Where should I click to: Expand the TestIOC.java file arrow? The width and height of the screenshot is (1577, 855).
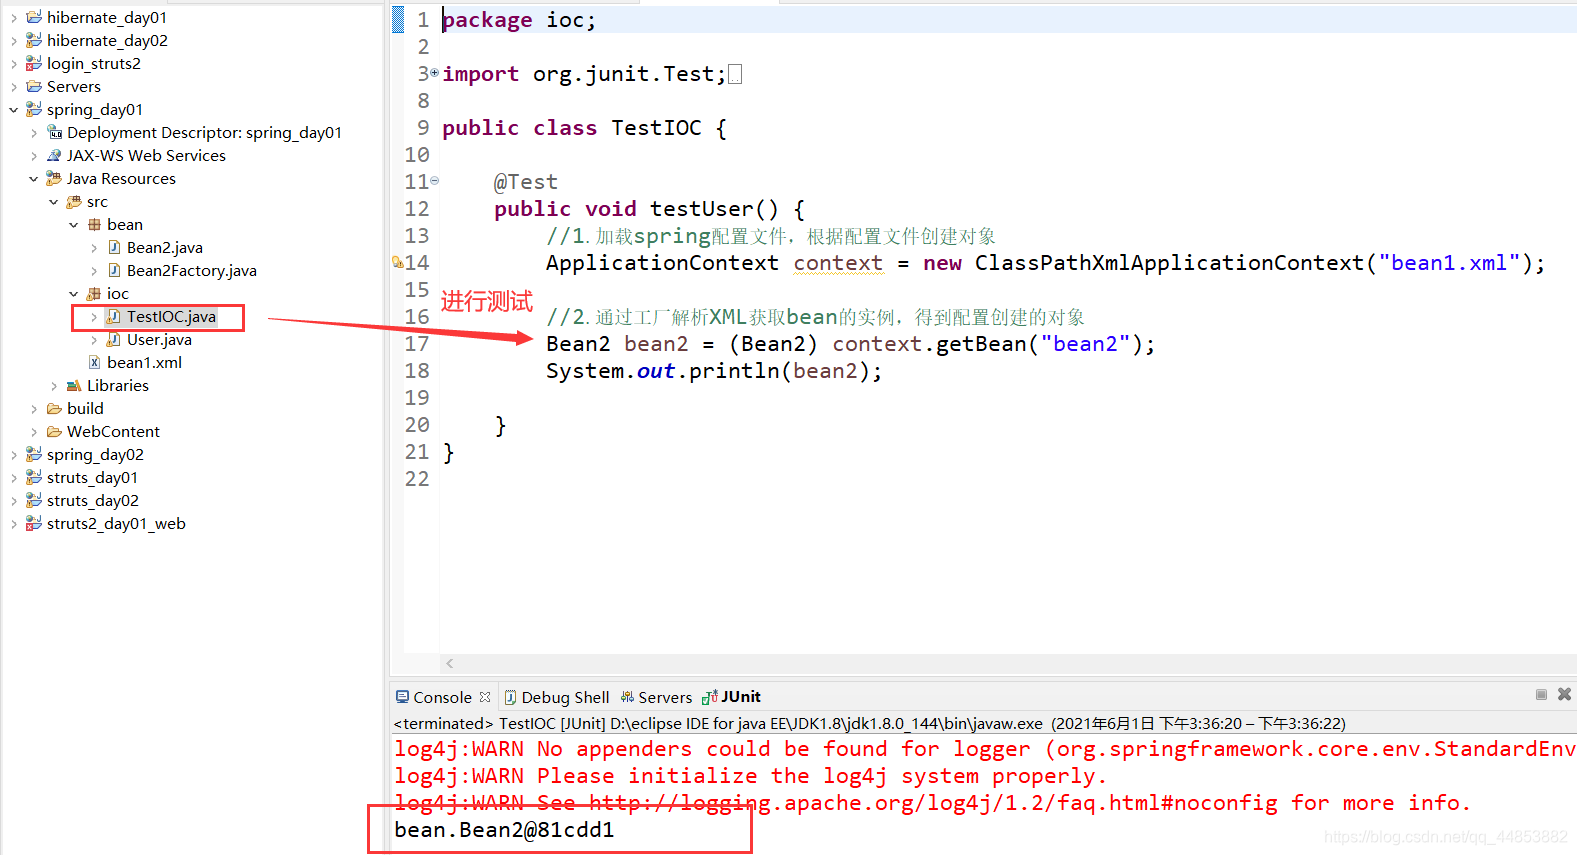[93, 317]
